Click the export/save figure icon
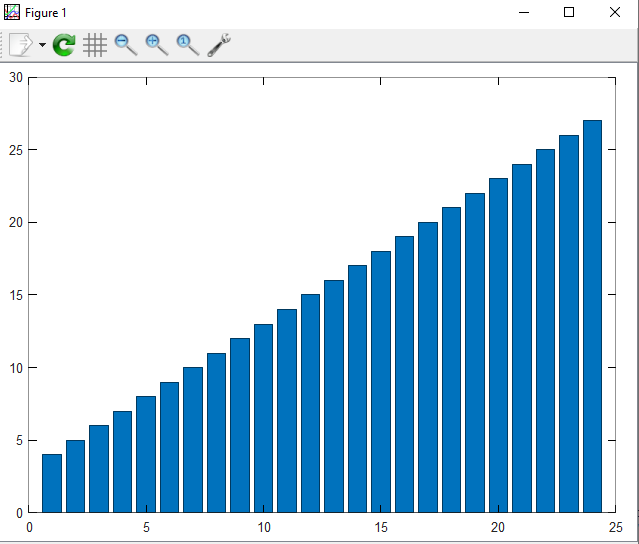 click(x=20, y=45)
